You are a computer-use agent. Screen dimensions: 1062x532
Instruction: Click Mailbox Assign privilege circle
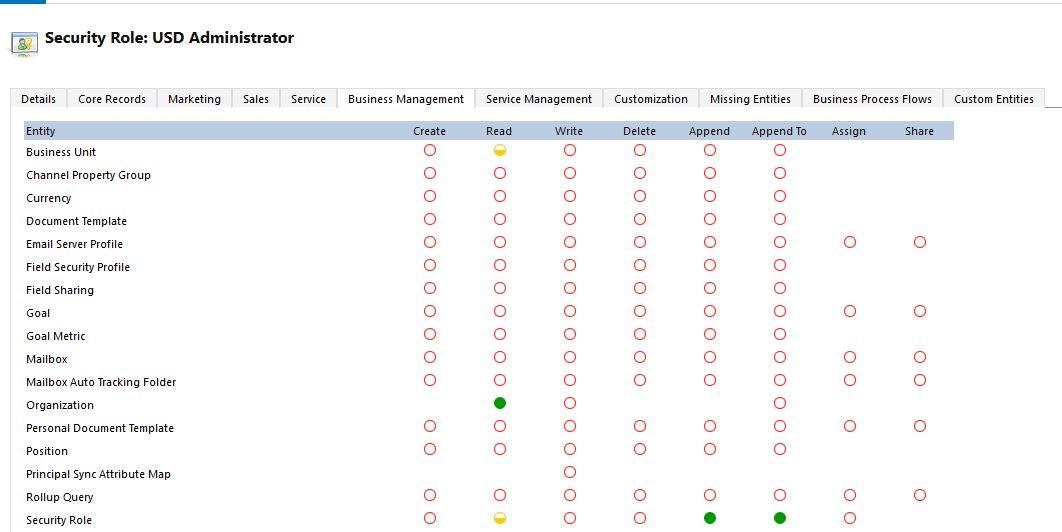850,358
